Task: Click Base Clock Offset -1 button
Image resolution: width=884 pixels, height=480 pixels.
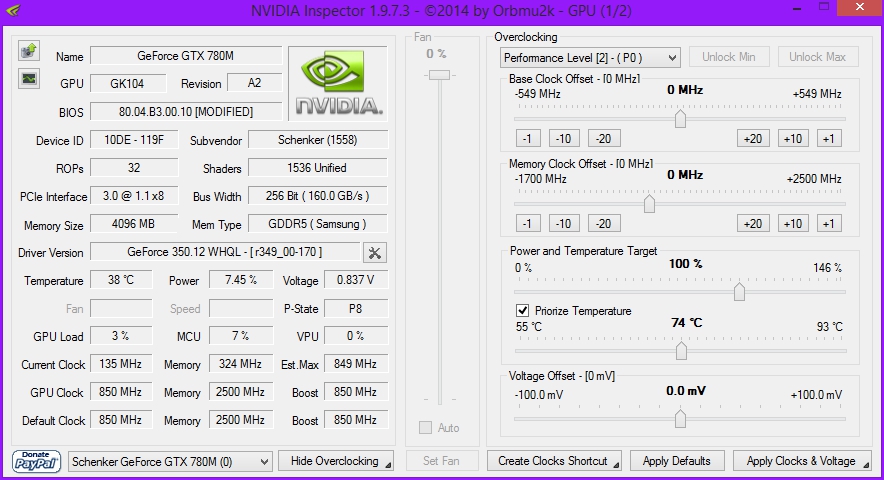Action: pyautogui.click(x=528, y=139)
